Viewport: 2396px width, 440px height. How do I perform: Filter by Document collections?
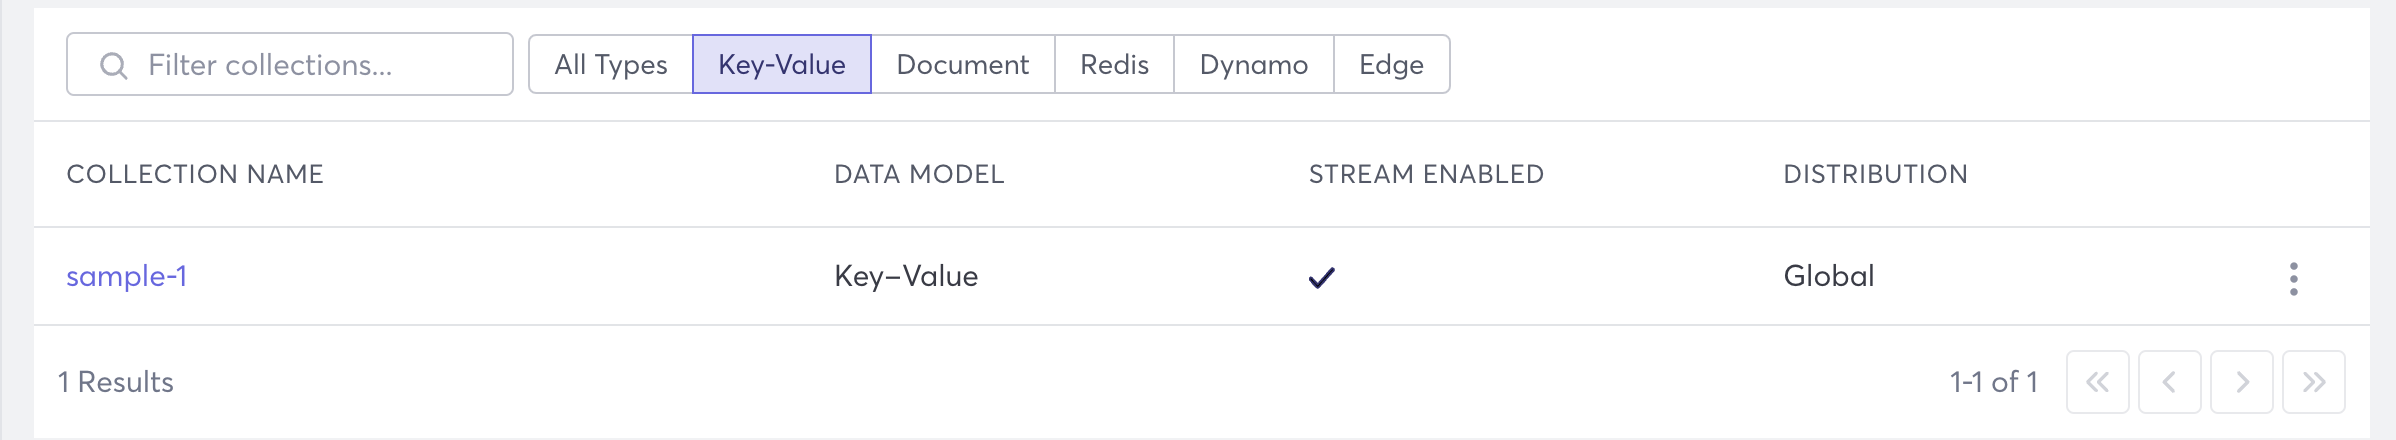click(962, 65)
